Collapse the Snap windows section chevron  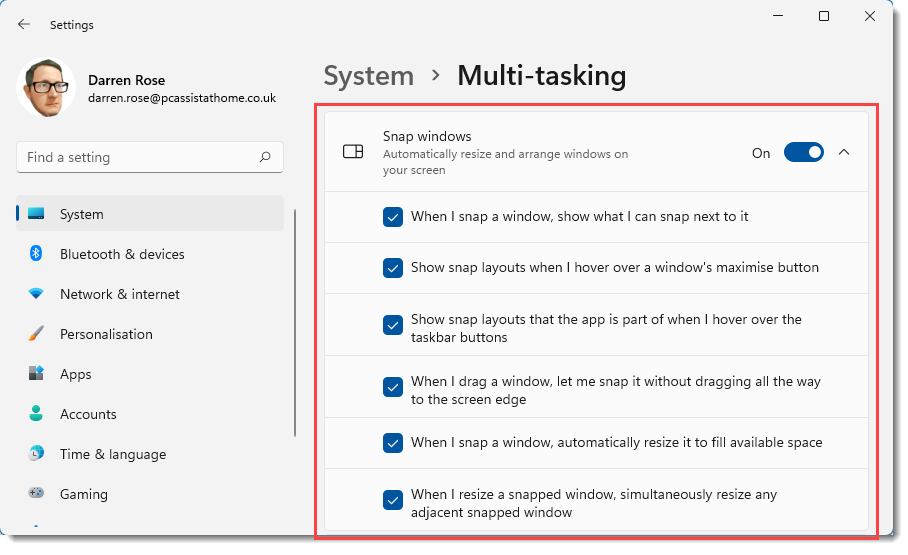(x=844, y=152)
